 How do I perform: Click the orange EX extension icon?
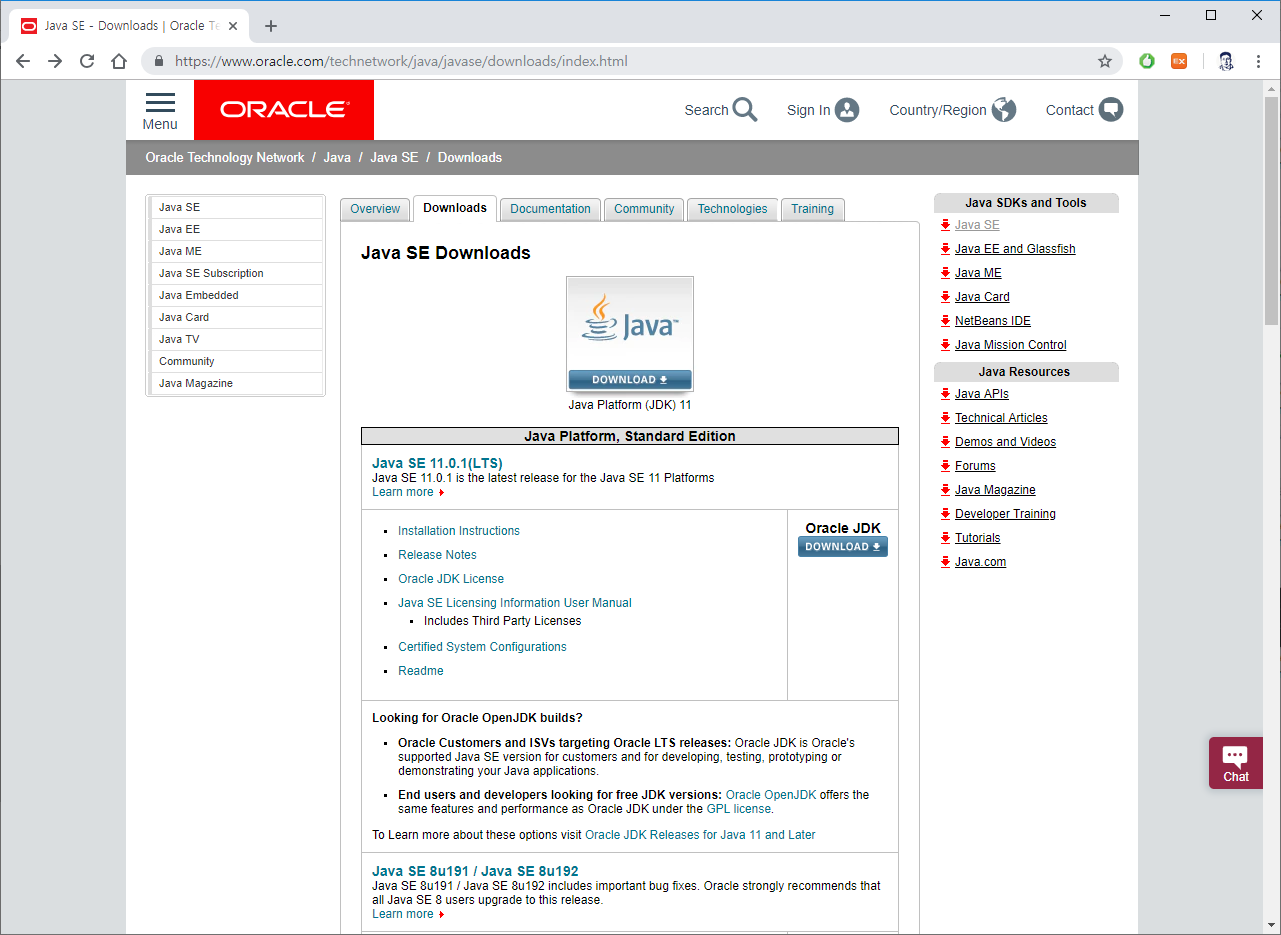[x=1179, y=61]
